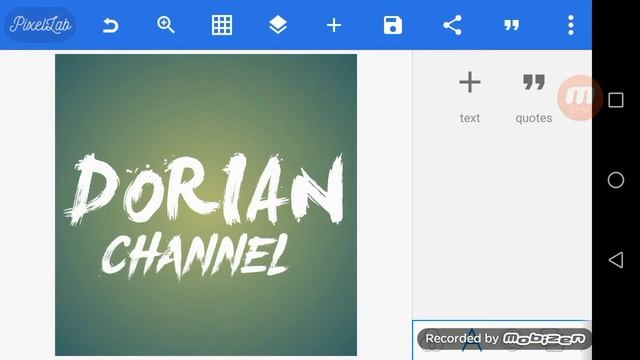Image resolution: width=640 pixels, height=360 pixels.
Task: Select the CHANNEL text on canvas
Action: pos(195,256)
